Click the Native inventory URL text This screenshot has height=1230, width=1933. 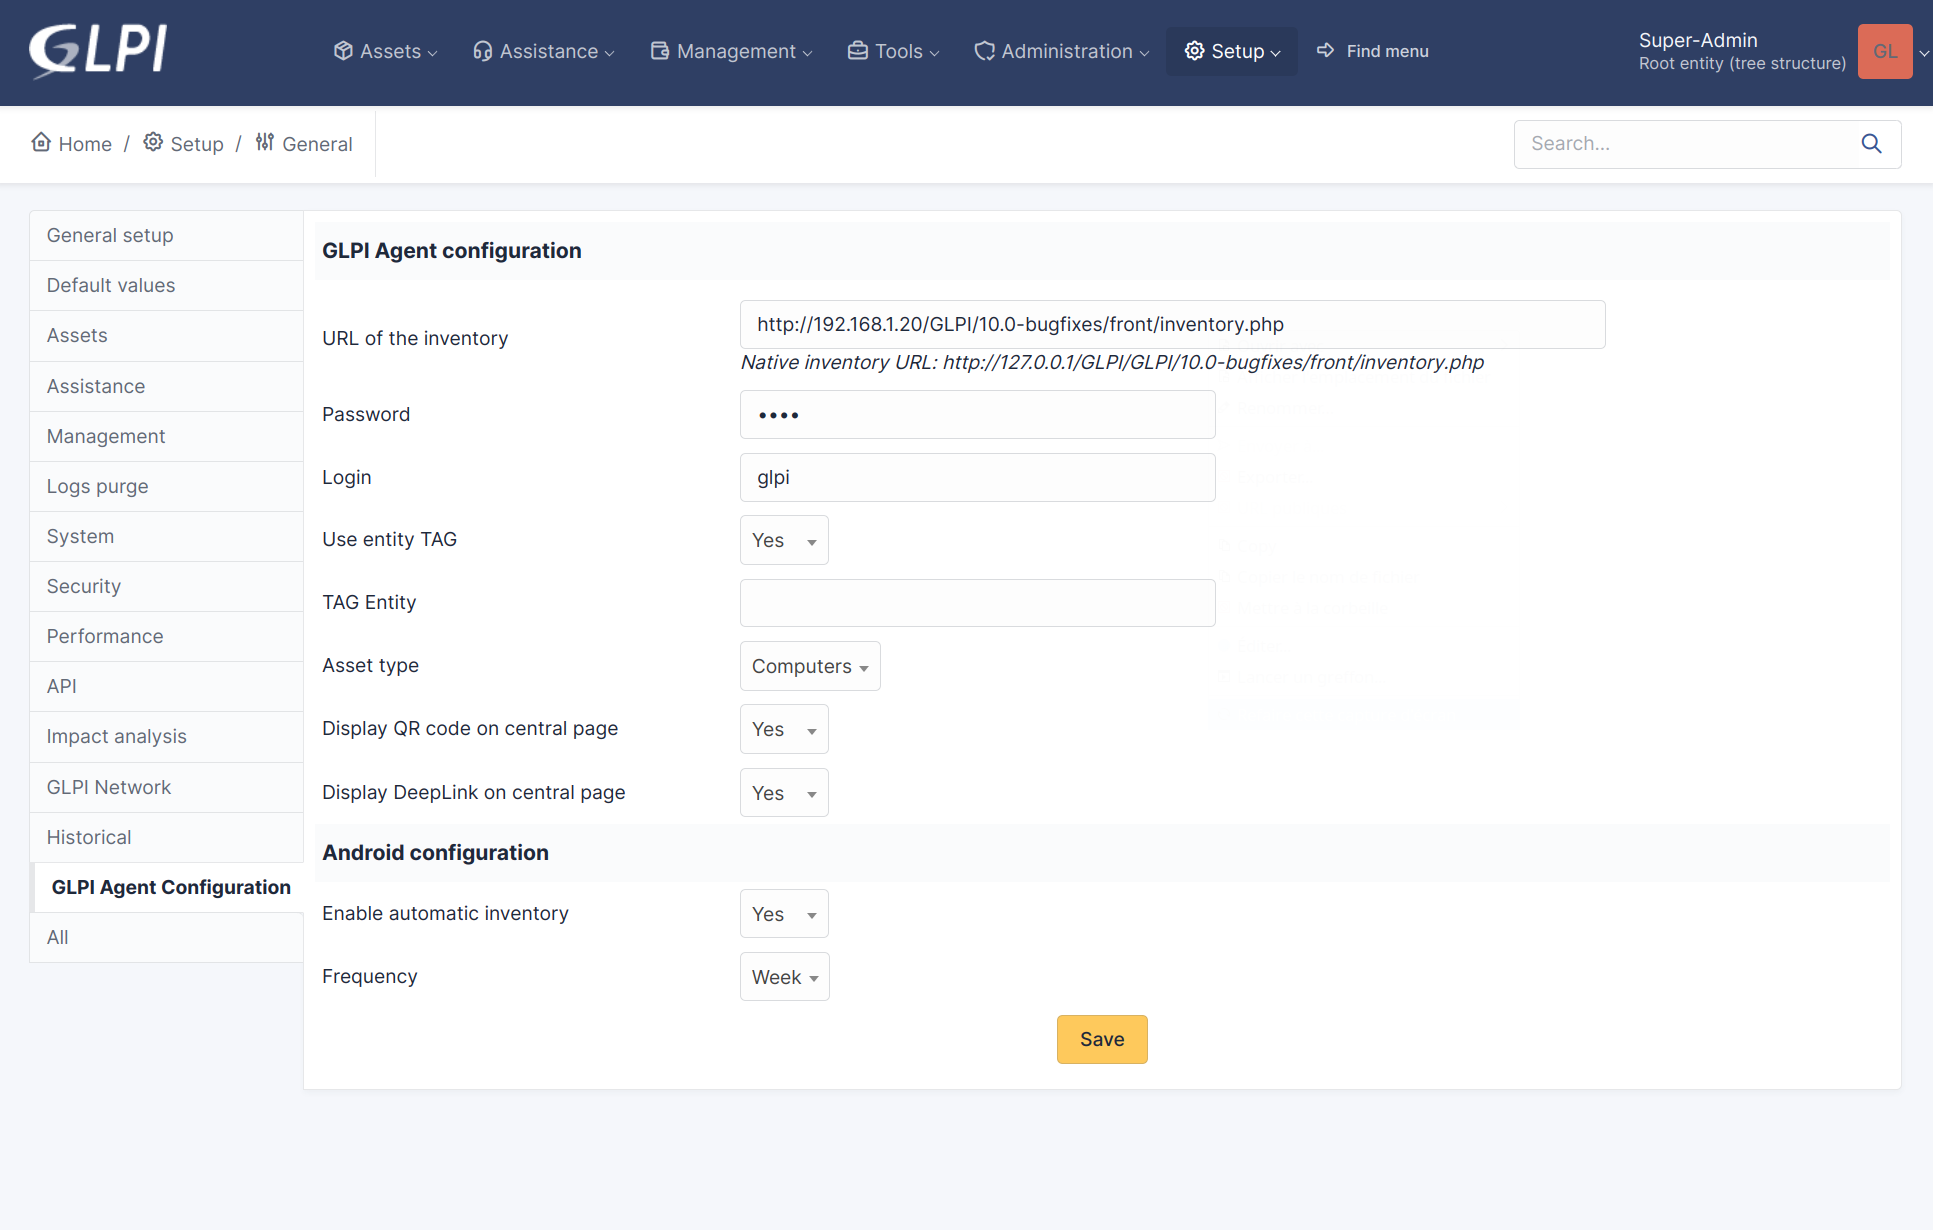tap(1112, 362)
